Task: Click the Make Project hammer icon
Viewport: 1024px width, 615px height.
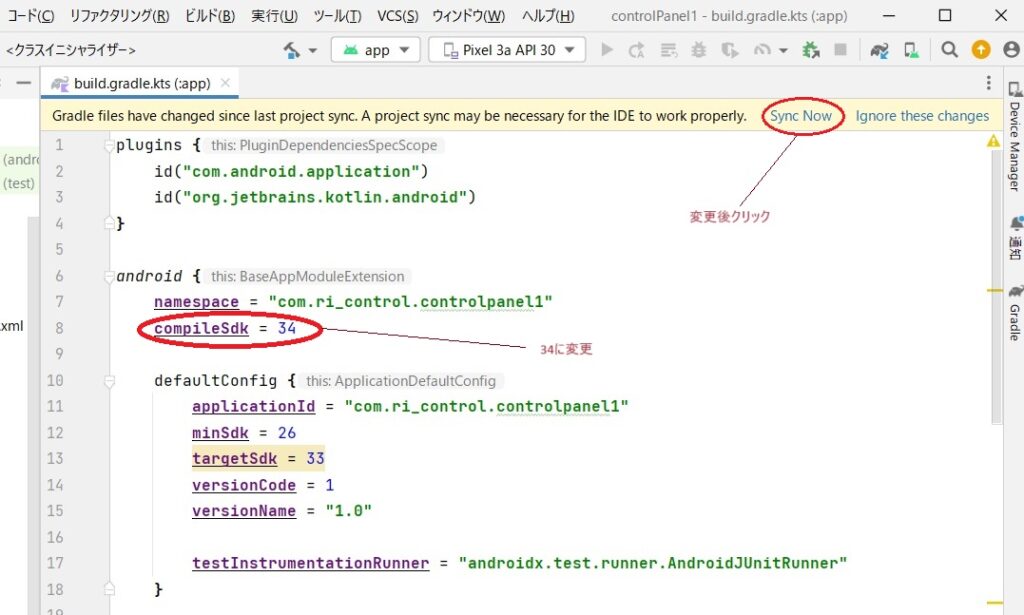Action: click(292, 50)
